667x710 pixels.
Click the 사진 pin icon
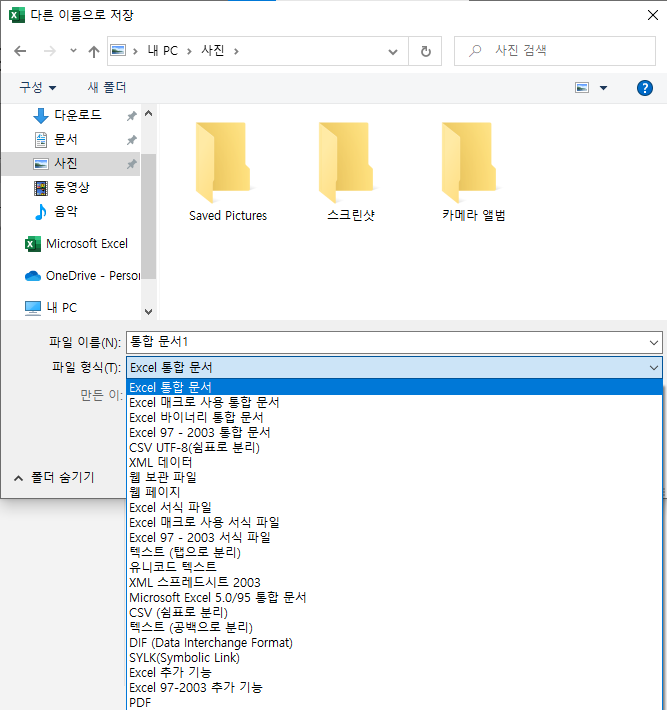[131, 164]
